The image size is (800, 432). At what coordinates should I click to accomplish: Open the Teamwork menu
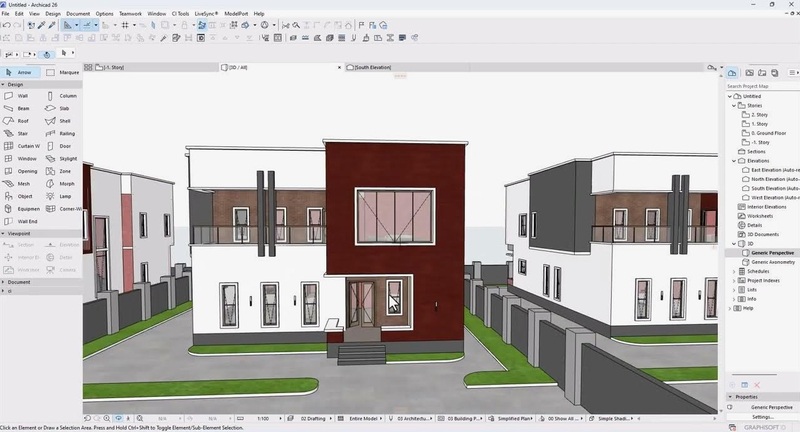[130, 13]
